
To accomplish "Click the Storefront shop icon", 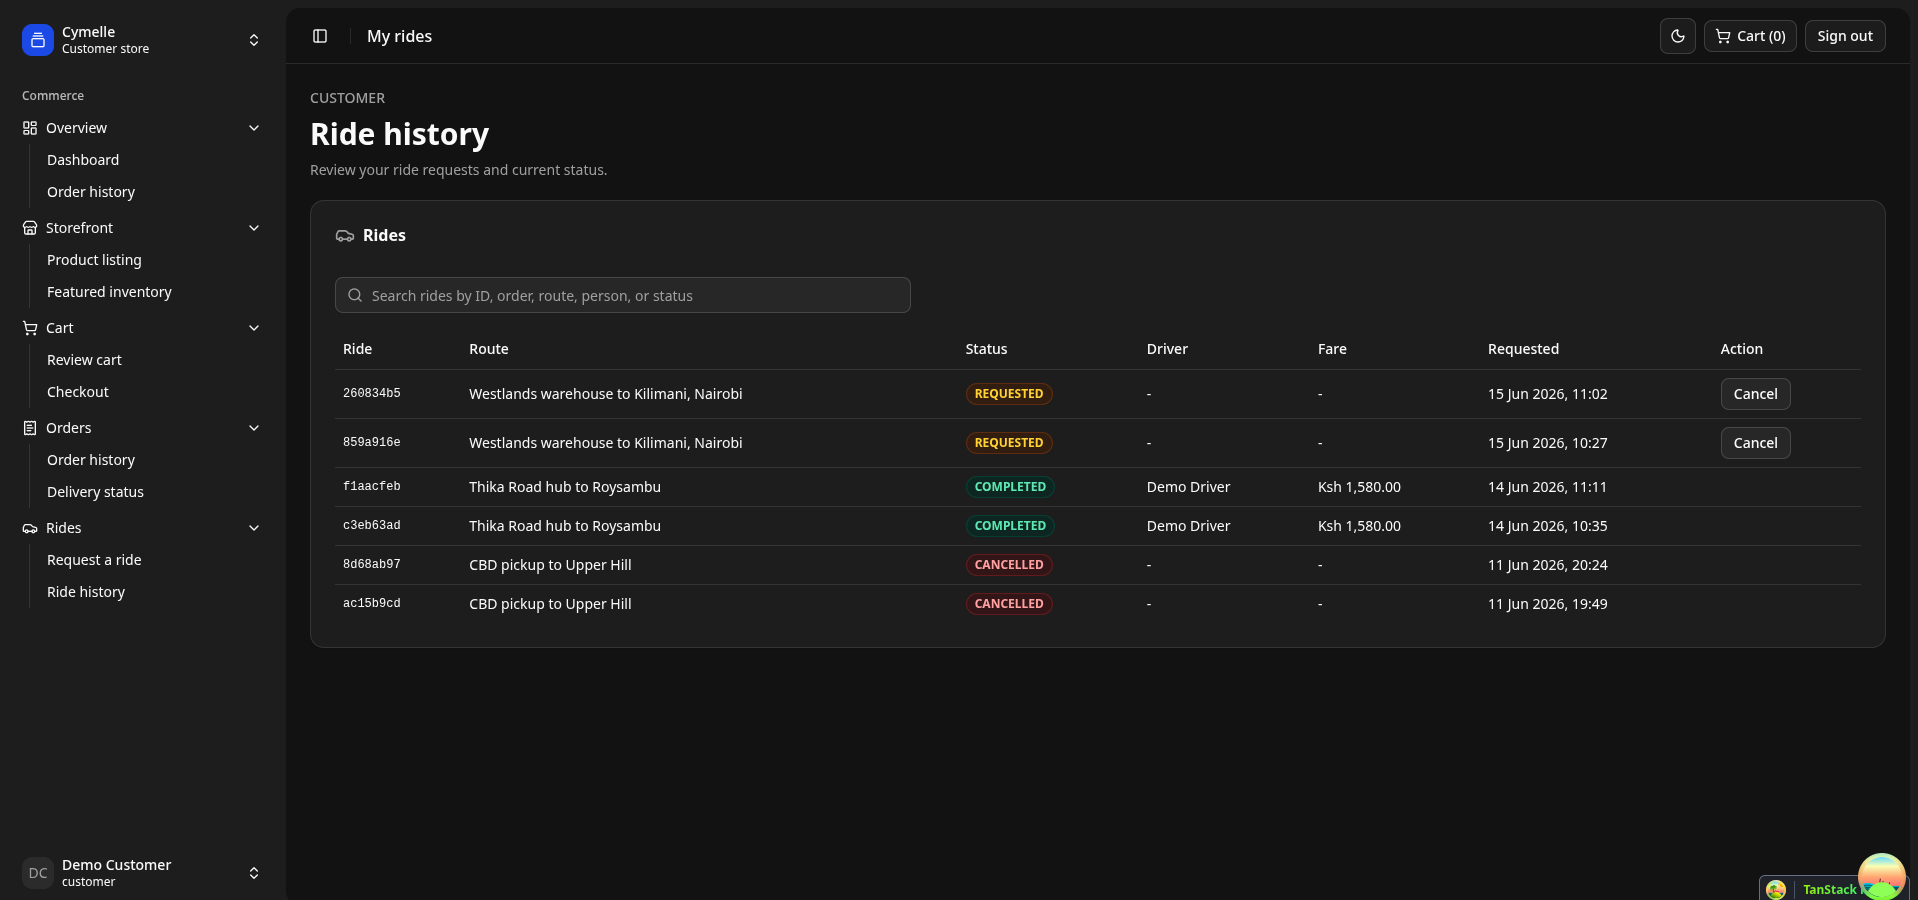I will [30, 228].
